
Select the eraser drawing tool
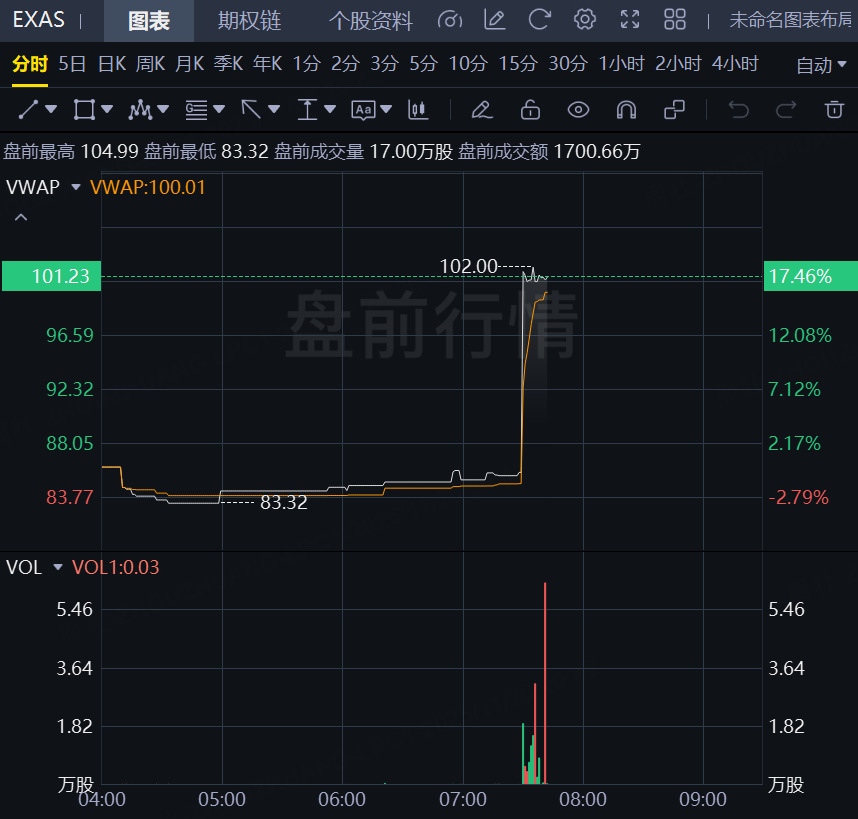click(481, 109)
